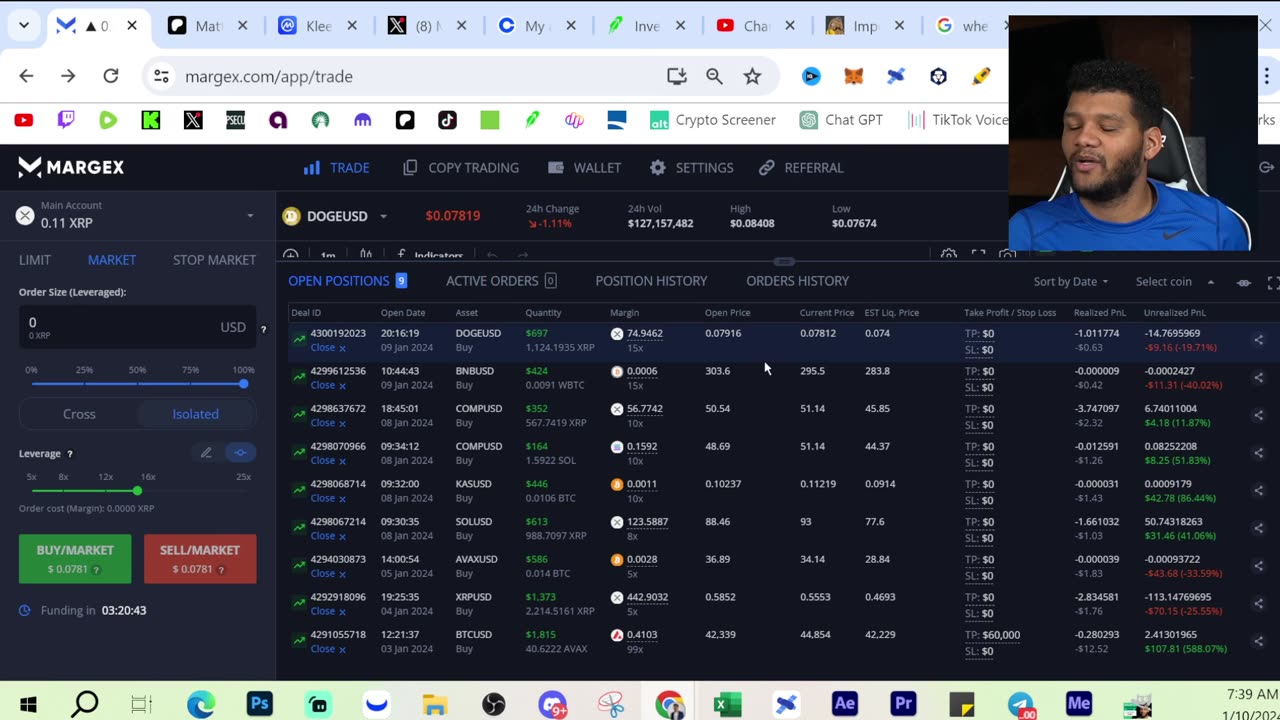The width and height of the screenshot is (1280, 720).
Task: Open chart settings gear icon
Action: pos(948,256)
